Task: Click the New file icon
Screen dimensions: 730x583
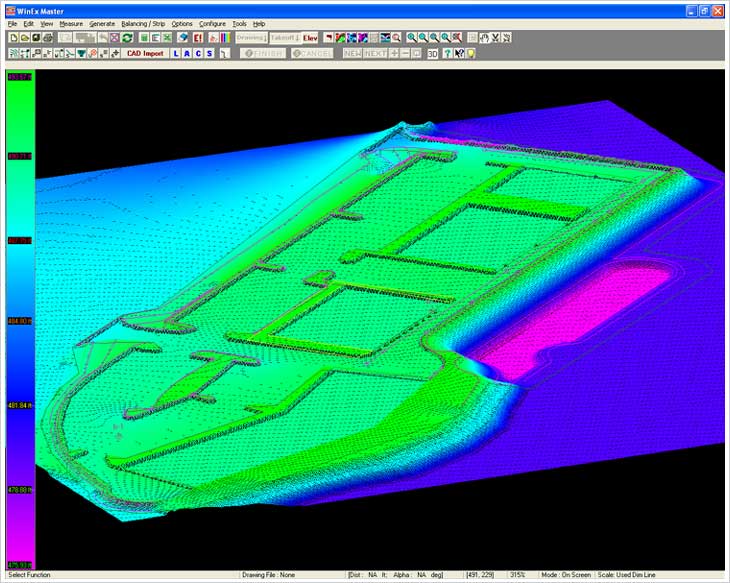Action: 14,38
